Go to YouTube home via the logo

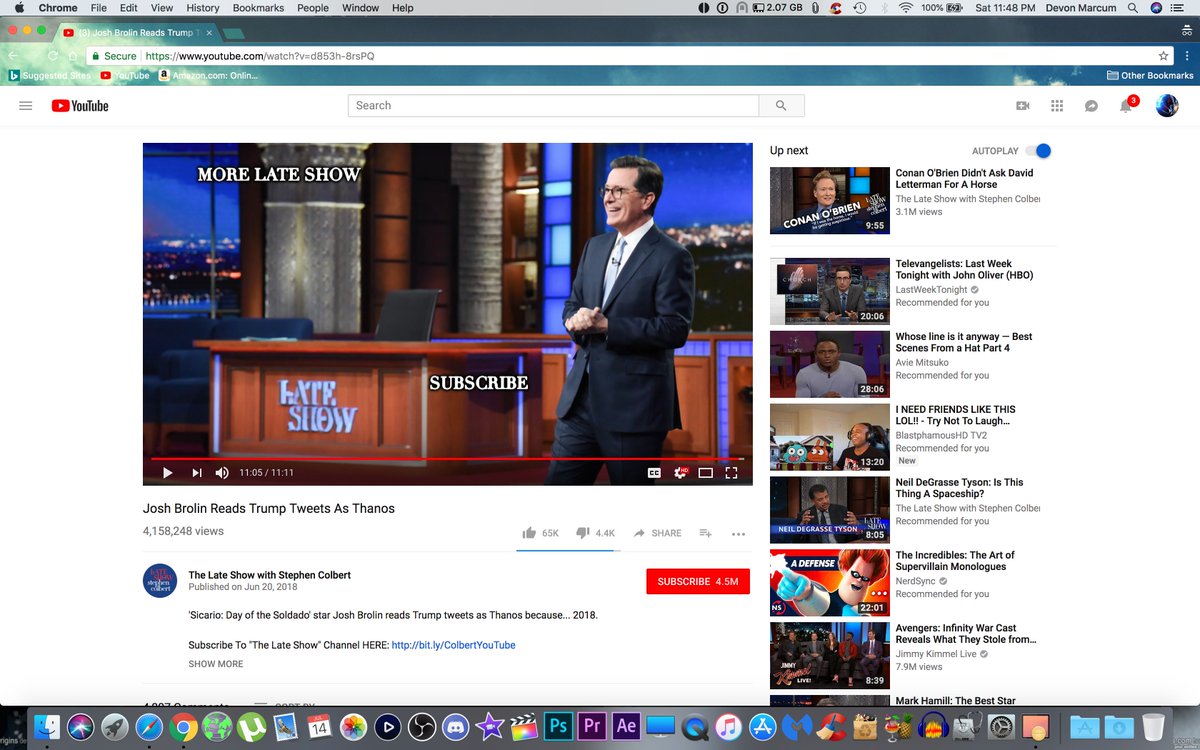click(x=80, y=106)
